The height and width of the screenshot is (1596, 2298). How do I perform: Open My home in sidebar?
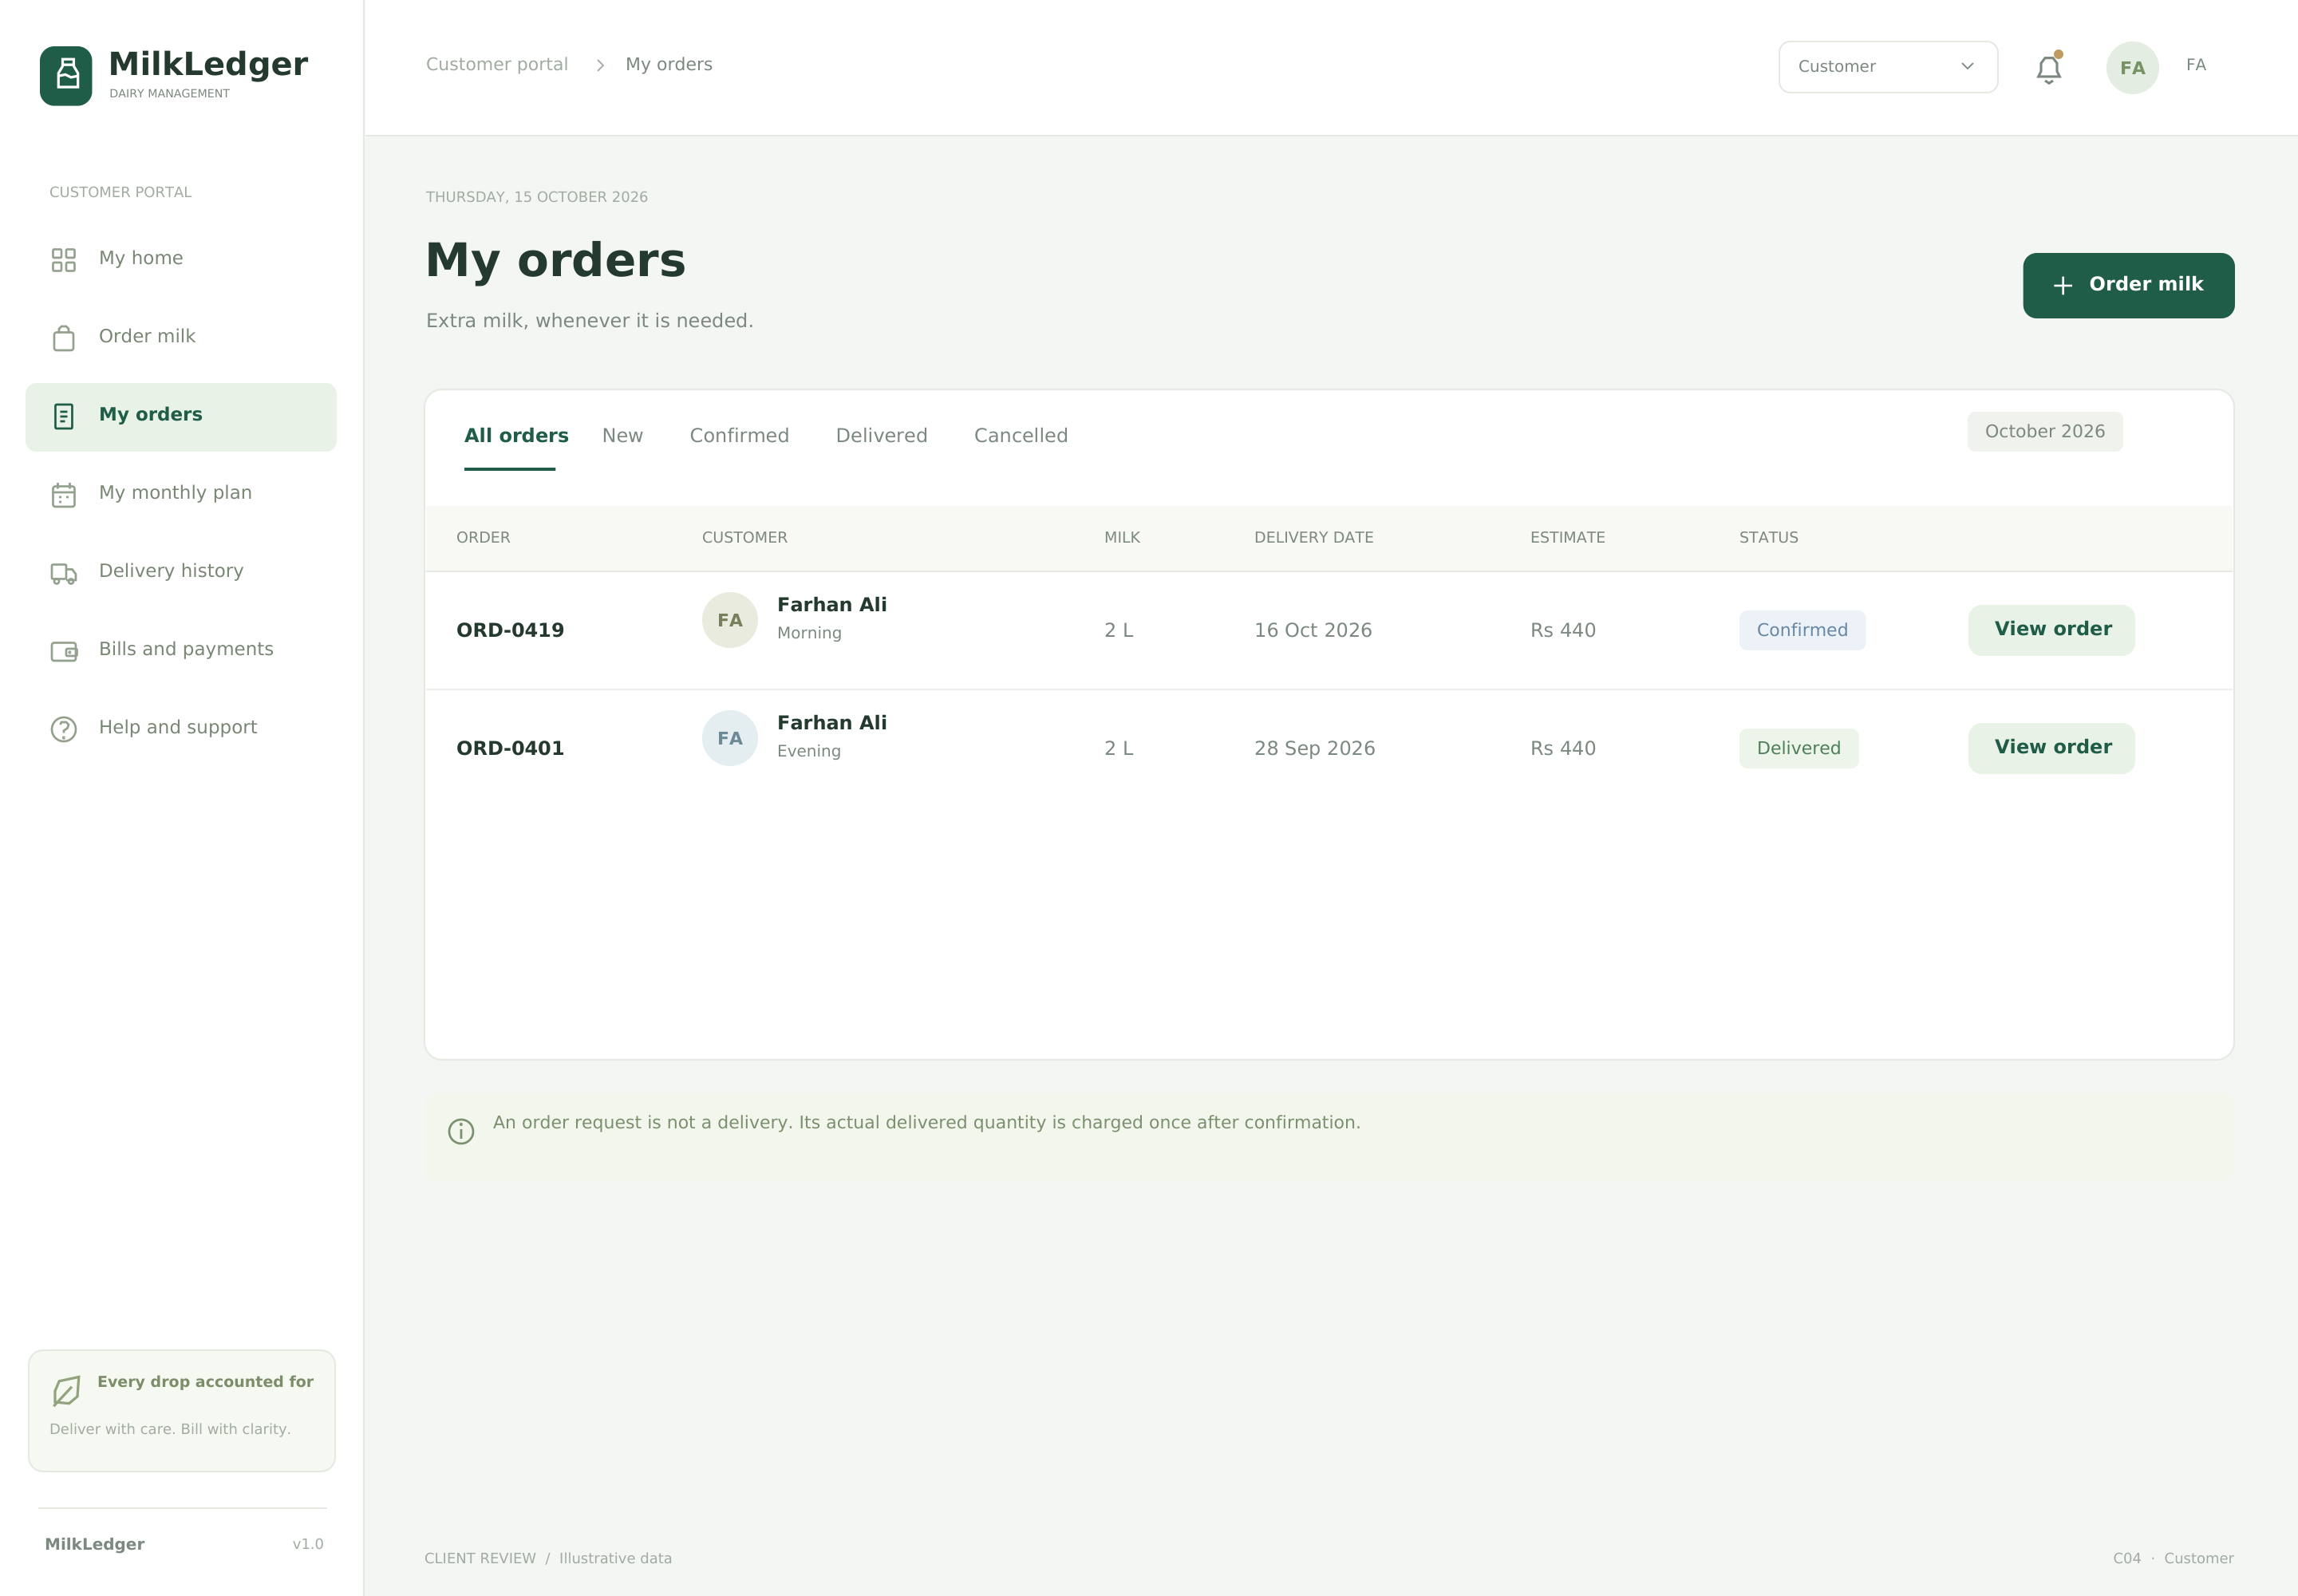click(181, 259)
